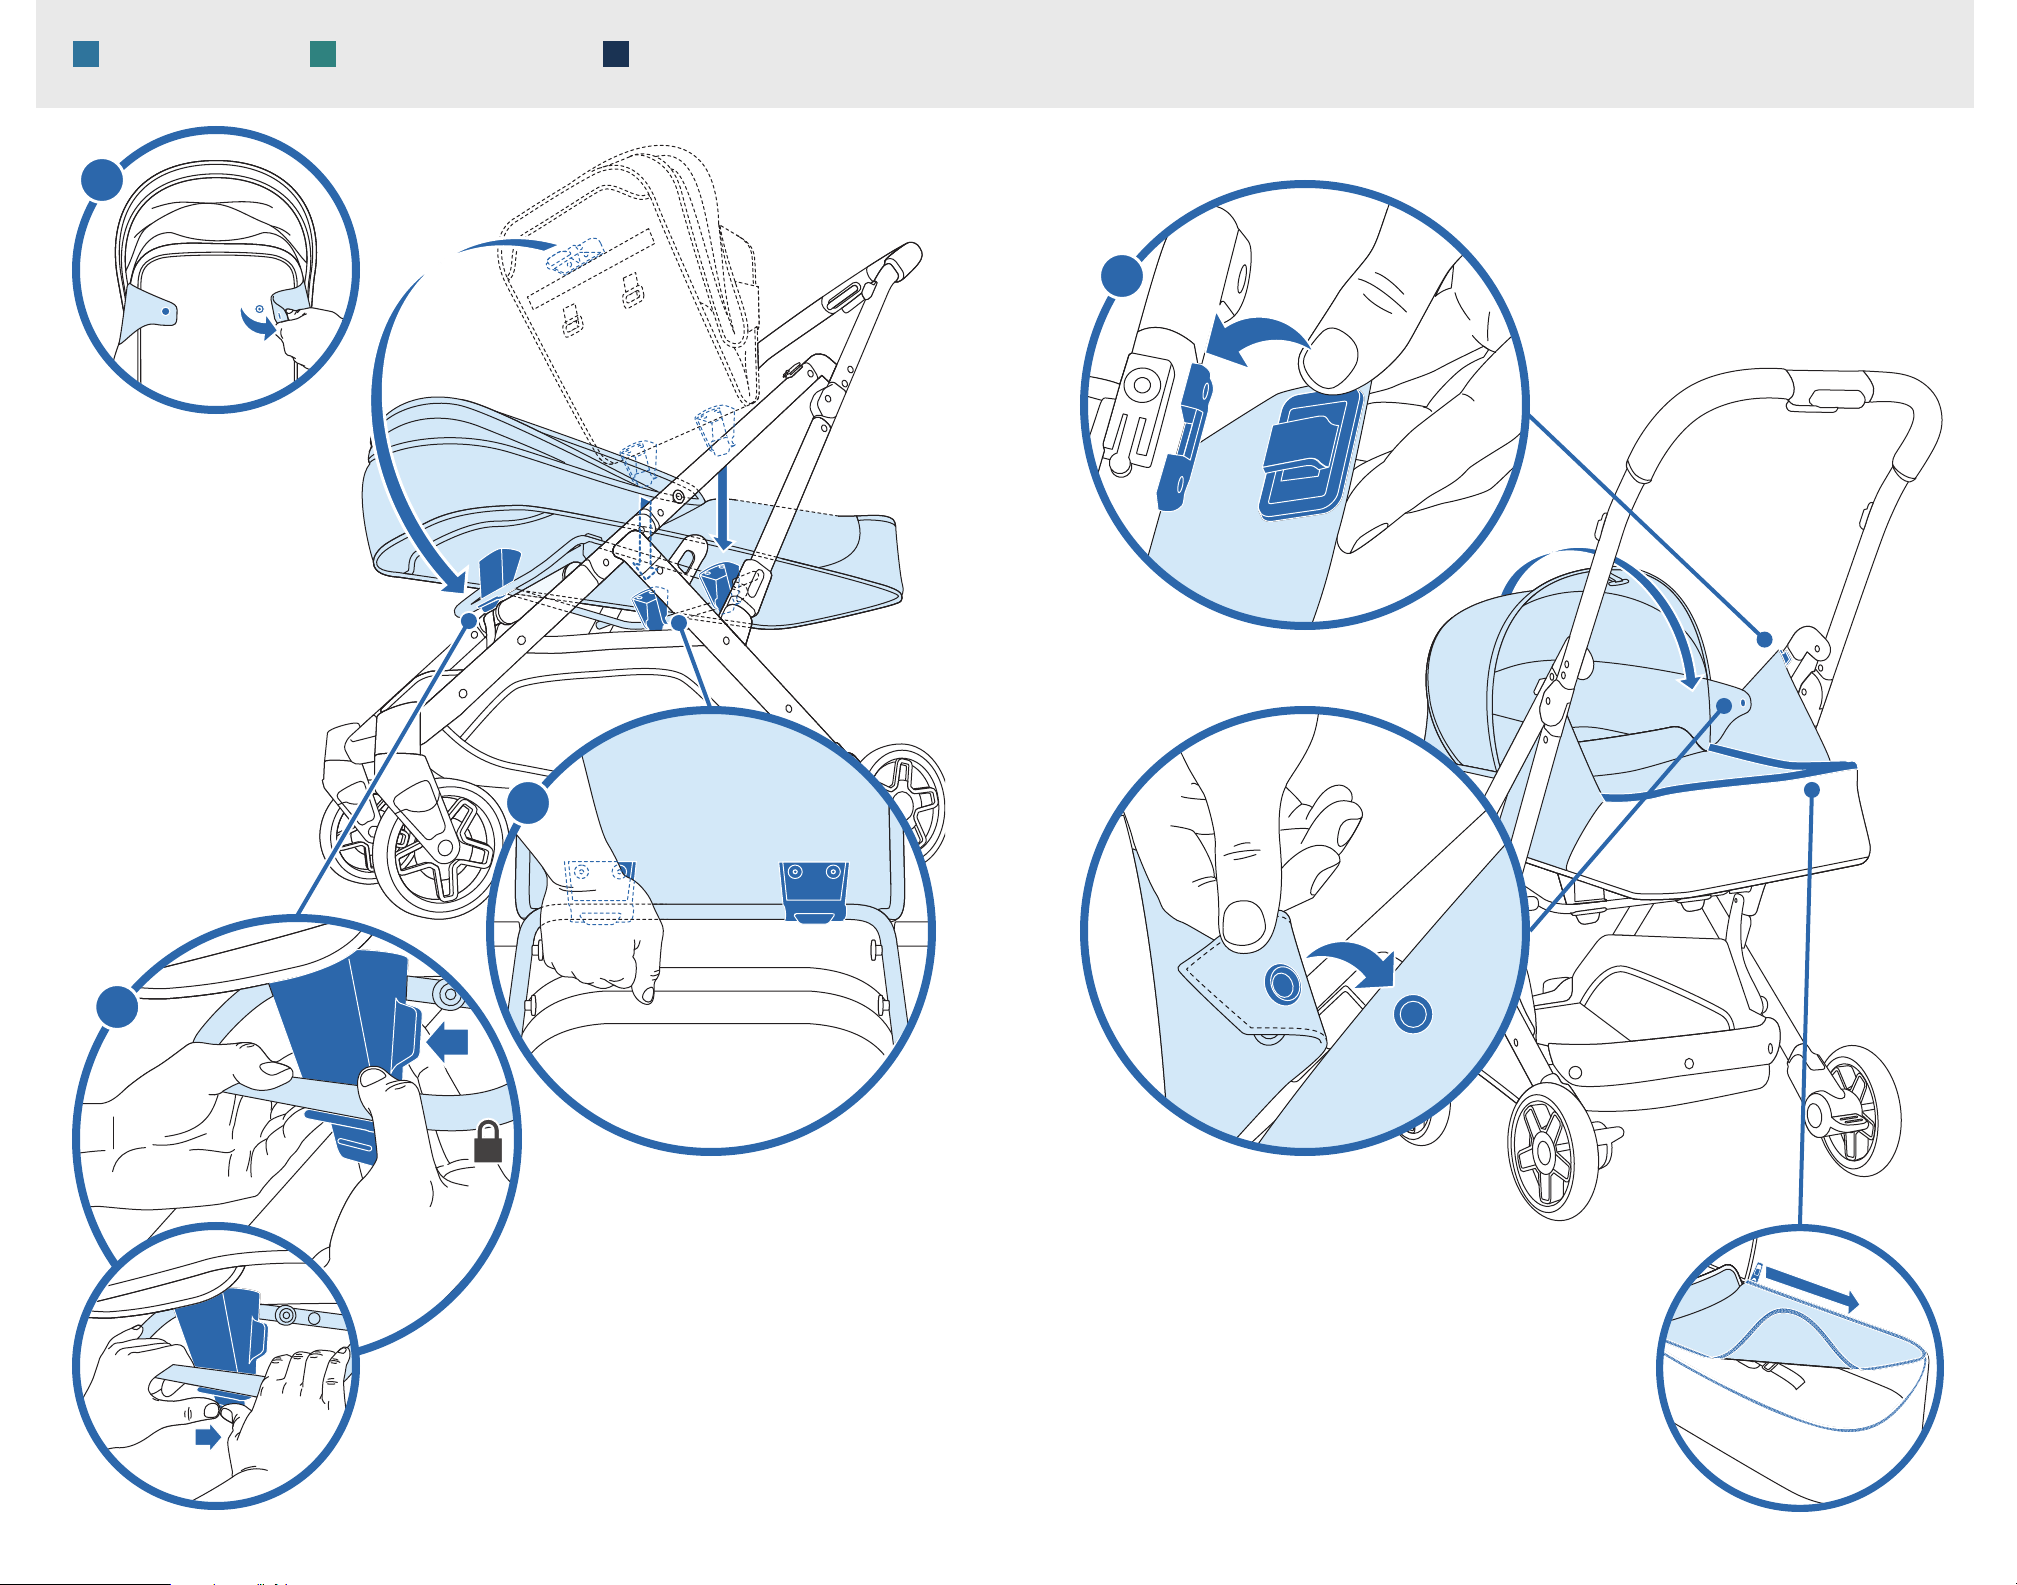Click the blue latch clip under the thumb
The image size is (2017, 1585).
point(1308,455)
